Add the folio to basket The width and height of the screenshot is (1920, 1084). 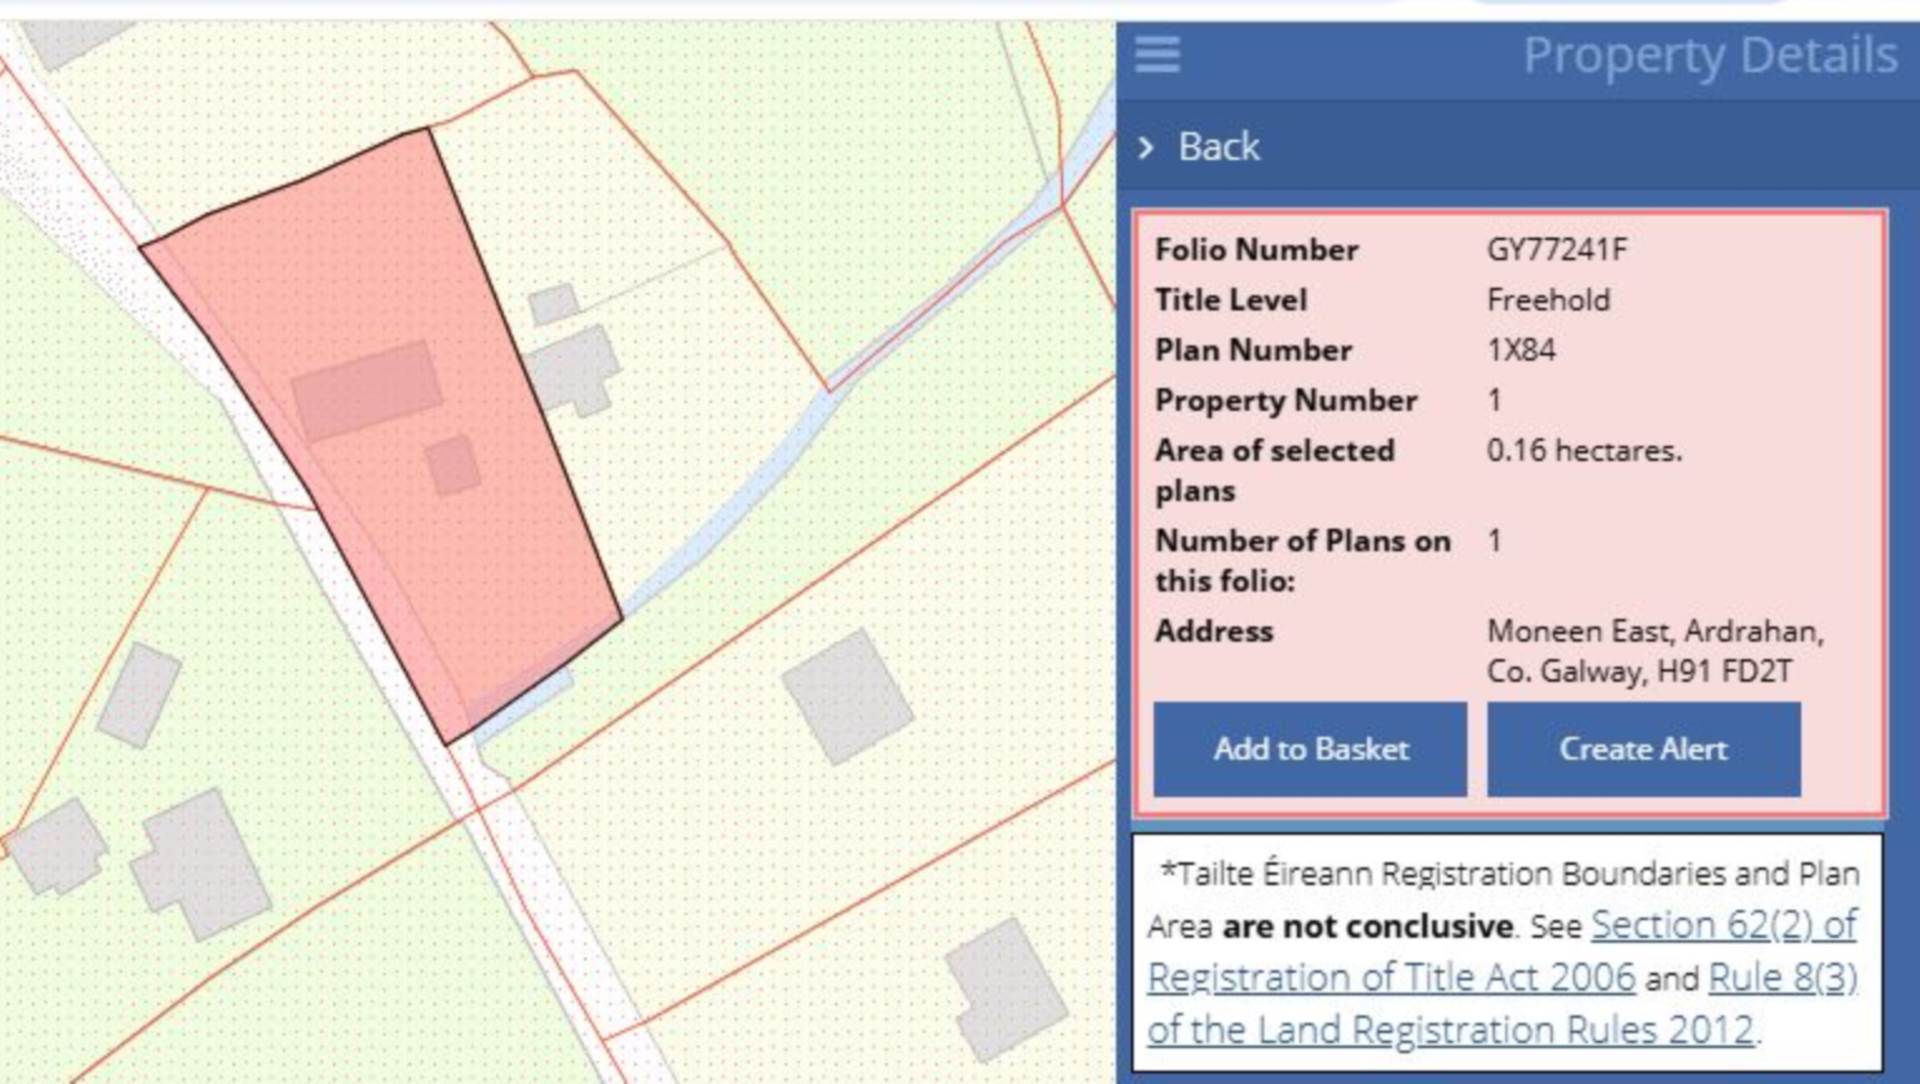pos(1310,749)
